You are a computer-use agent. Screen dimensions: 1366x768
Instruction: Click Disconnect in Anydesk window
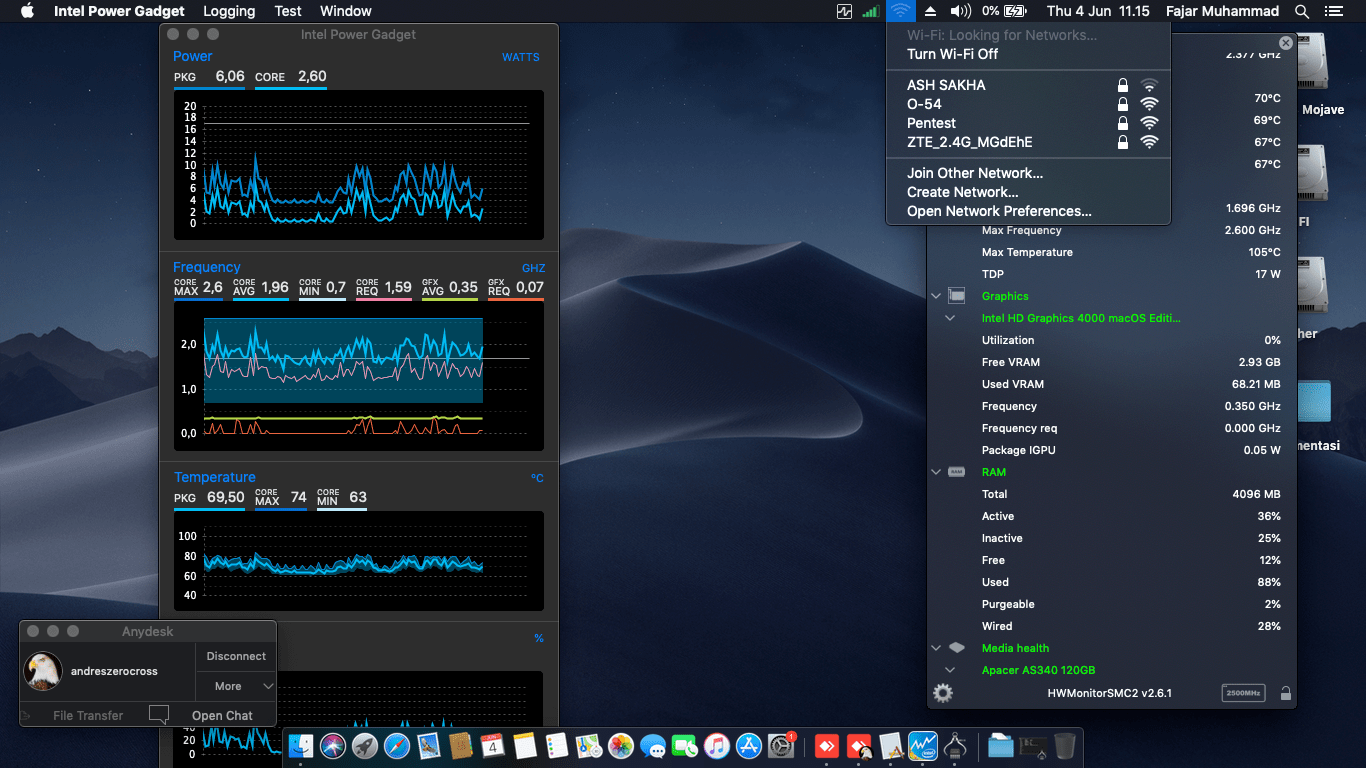point(236,656)
